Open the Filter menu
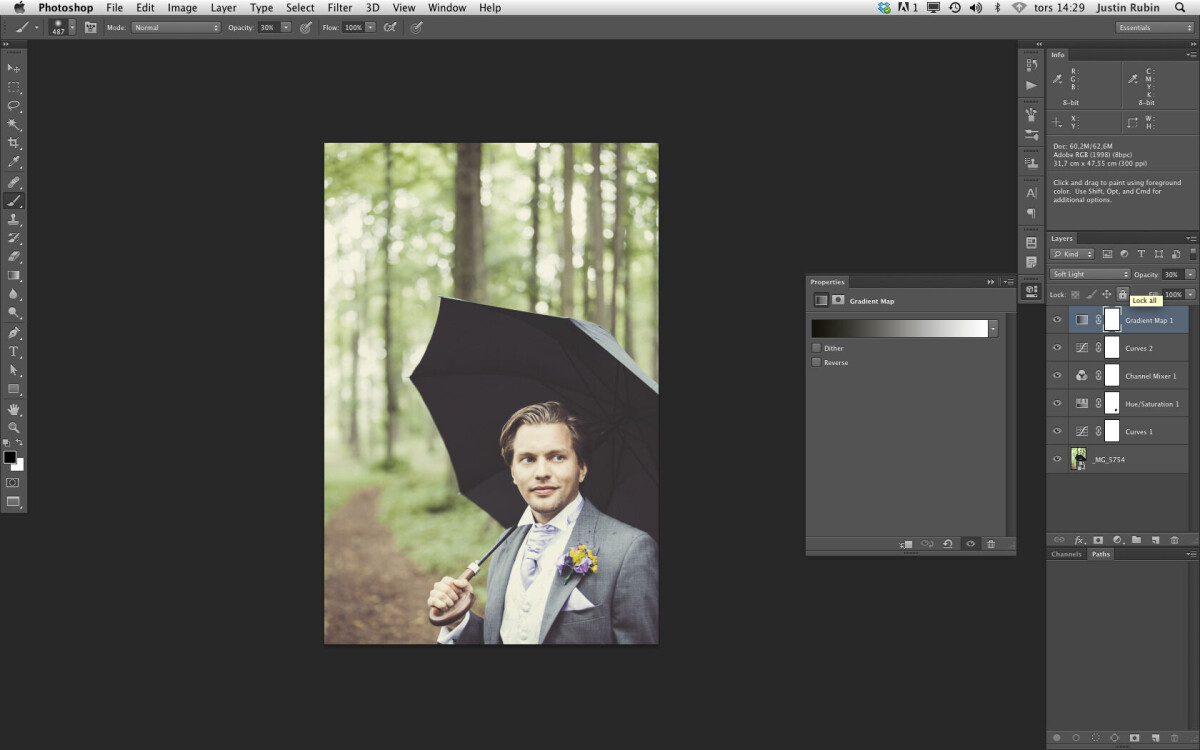Screen dimensions: 1200x750 pos(340,8)
